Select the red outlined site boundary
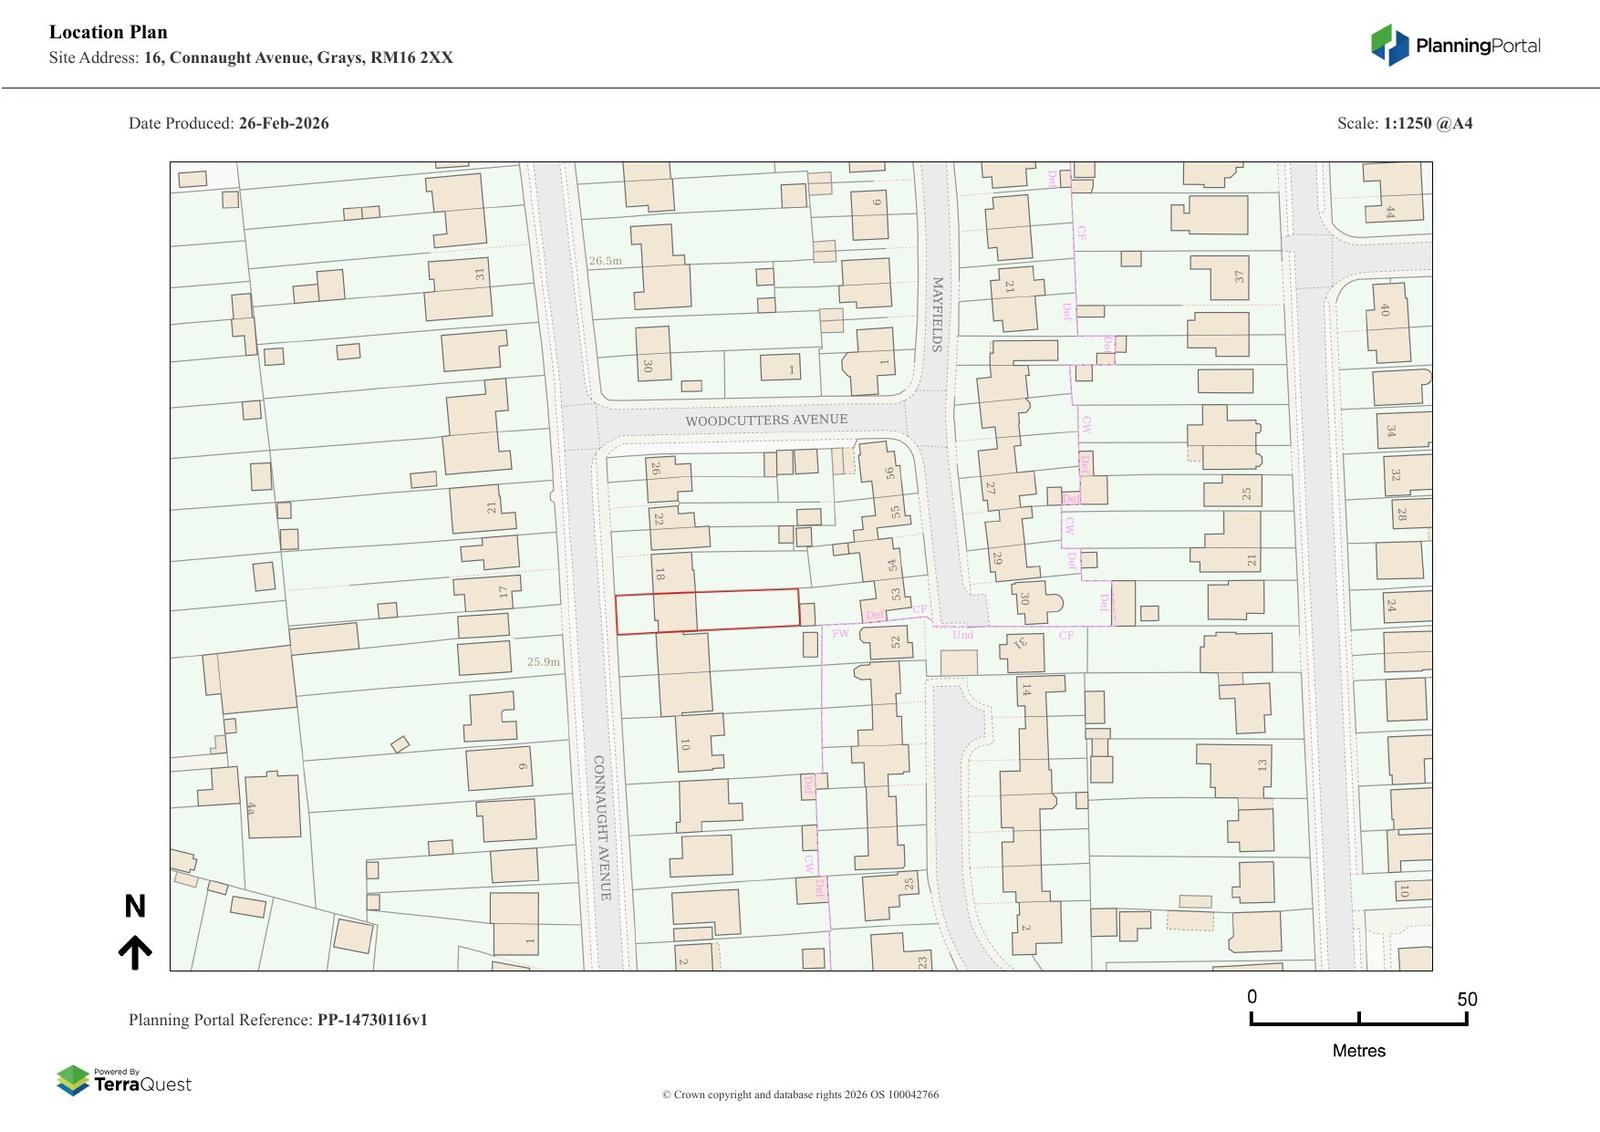Screen dimensions: 1600x1132 tap(707, 611)
